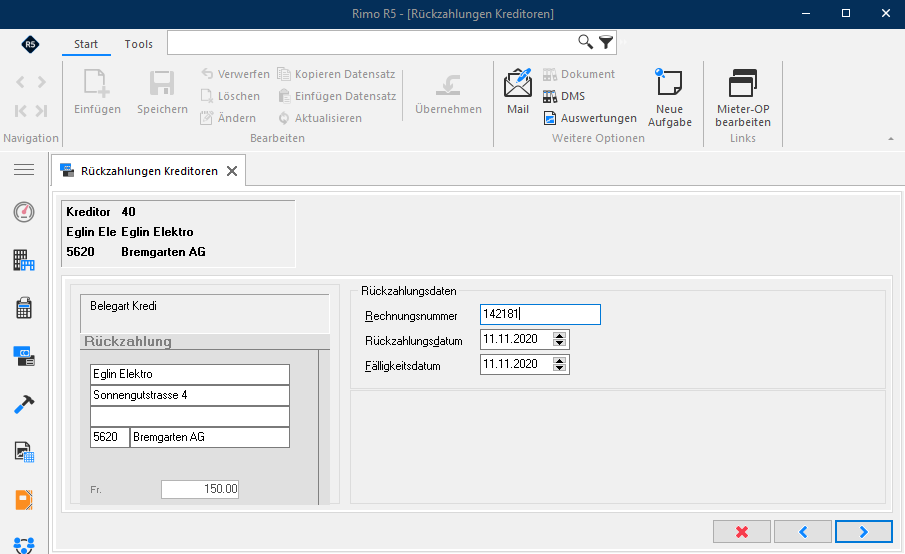Viewport: 905px width, 554px height.
Task: Increase the Fälligkeitsdatum with up arrow
Action: click(x=559, y=361)
